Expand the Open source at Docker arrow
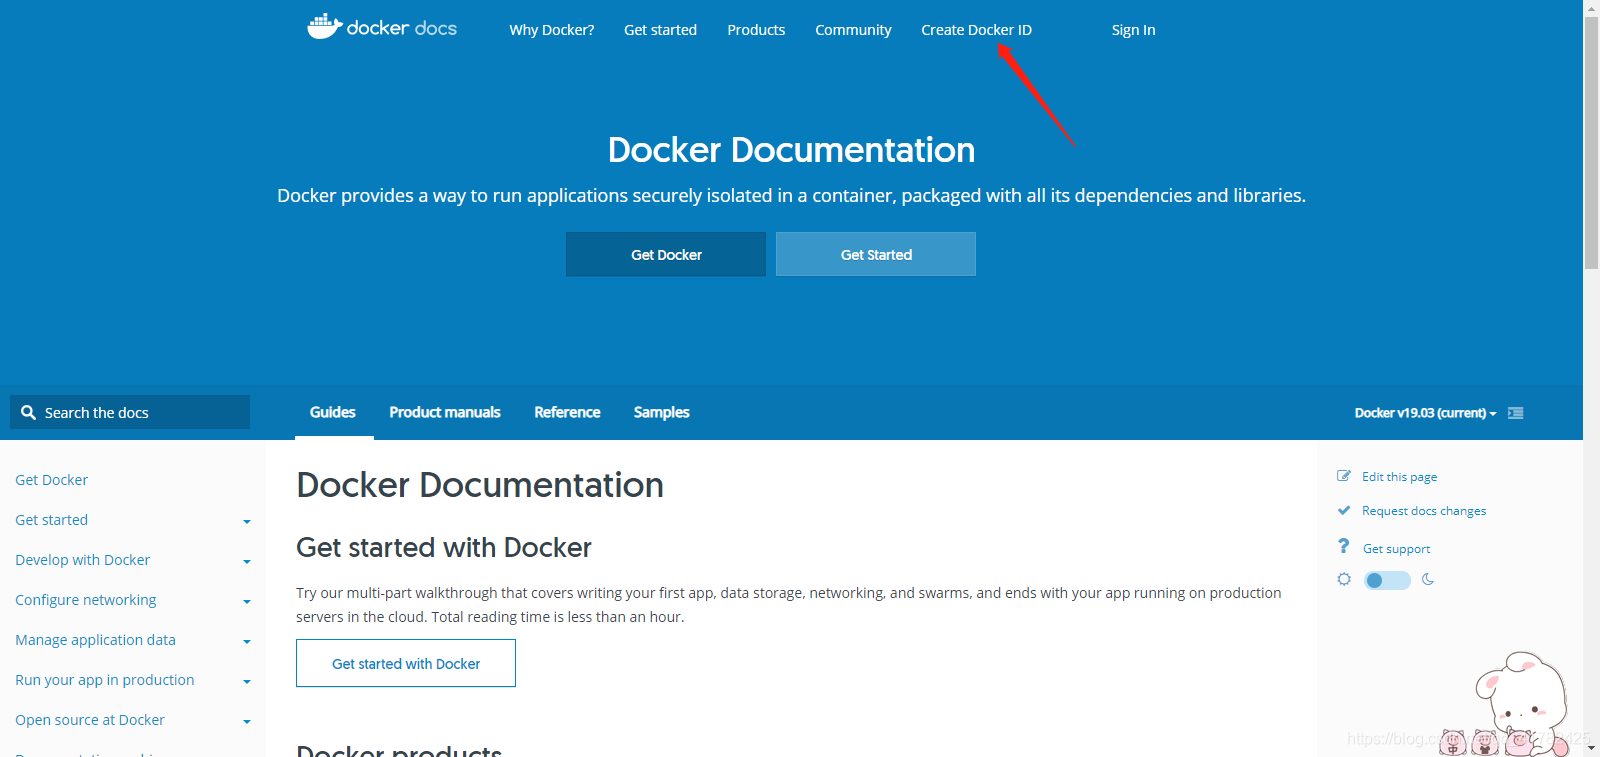Image resolution: width=1600 pixels, height=757 pixels. click(x=247, y=722)
